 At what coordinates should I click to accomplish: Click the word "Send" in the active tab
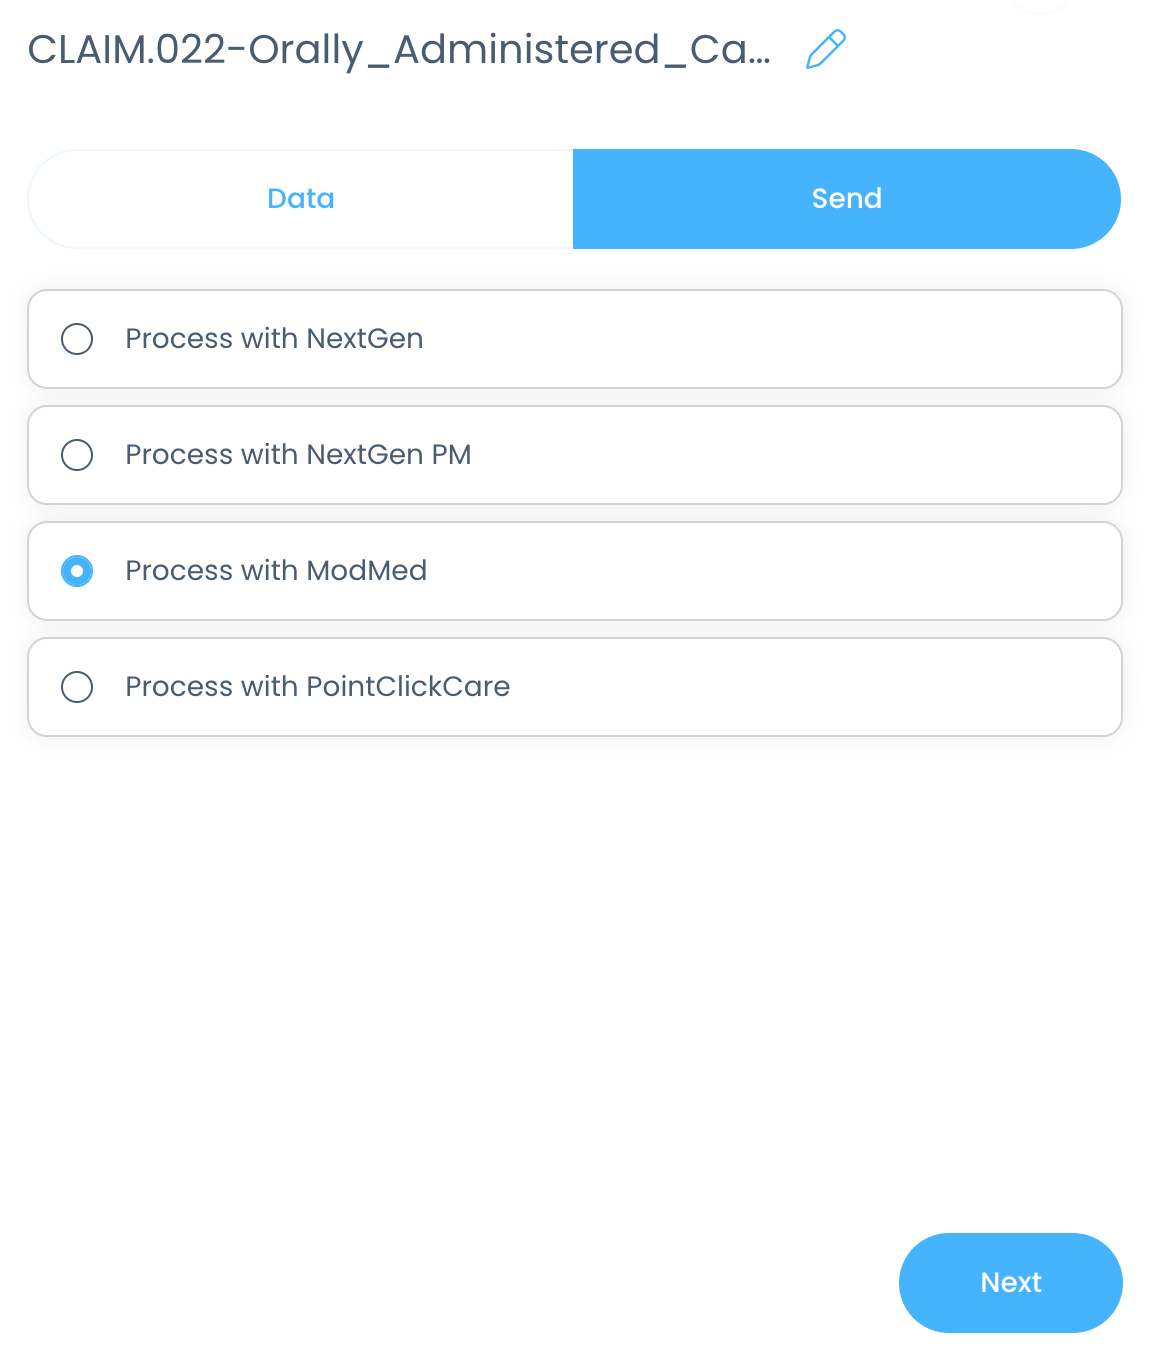pos(846,199)
